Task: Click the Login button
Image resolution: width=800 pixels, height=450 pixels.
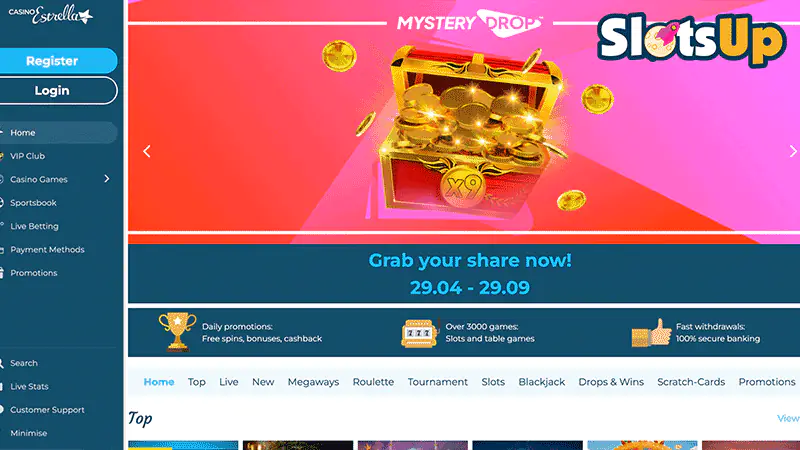Action: 58,90
